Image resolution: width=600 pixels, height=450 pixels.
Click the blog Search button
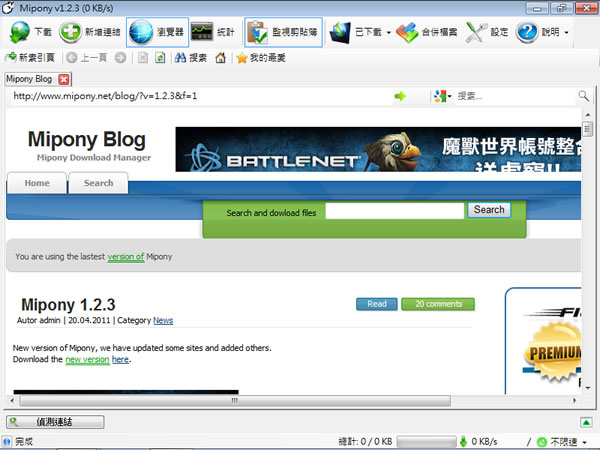[489, 210]
